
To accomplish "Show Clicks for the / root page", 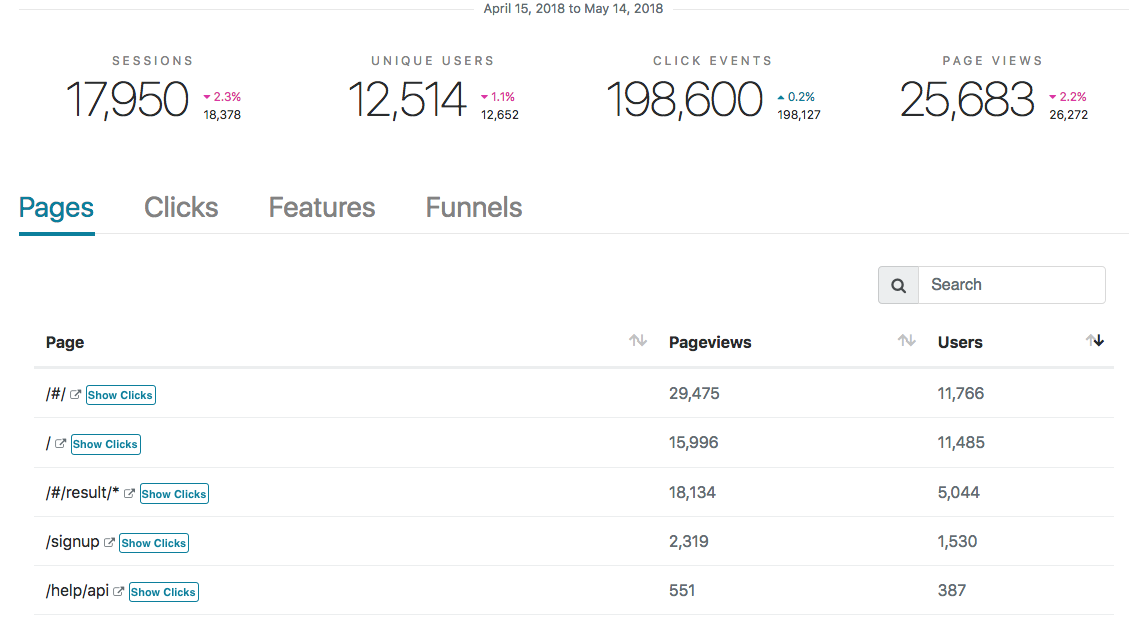I will pyautogui.click(x=106, y=444).
